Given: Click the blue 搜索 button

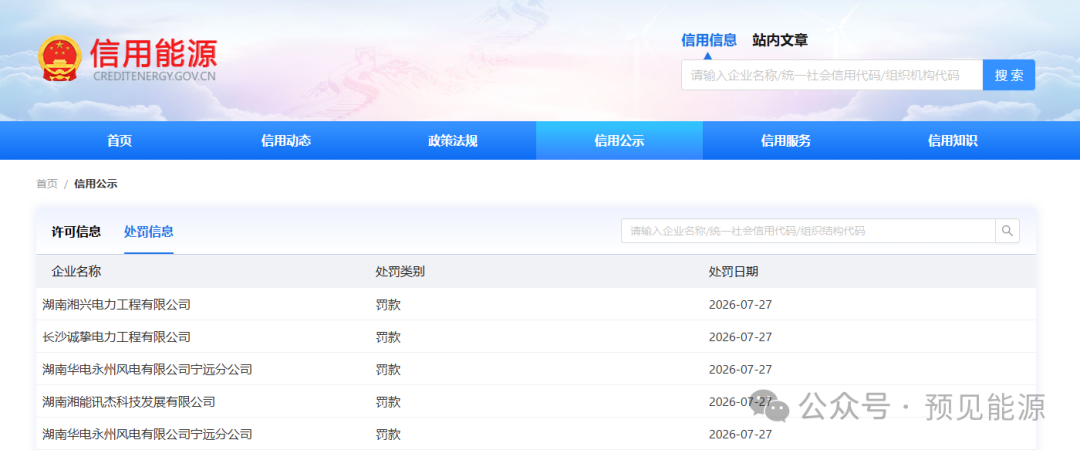Looking at the screenshot, I should [1008, 75].
